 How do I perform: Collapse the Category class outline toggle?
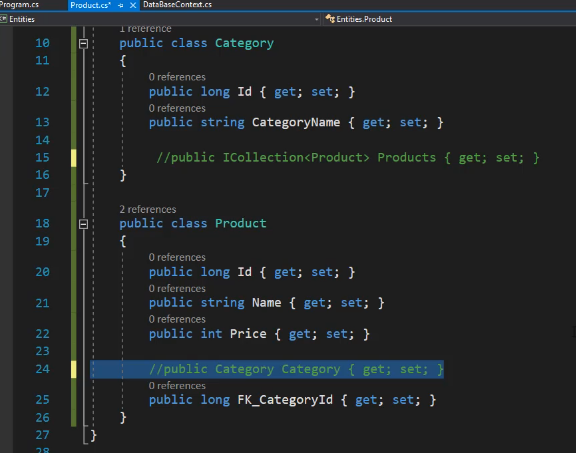click(x=83, y=44)
